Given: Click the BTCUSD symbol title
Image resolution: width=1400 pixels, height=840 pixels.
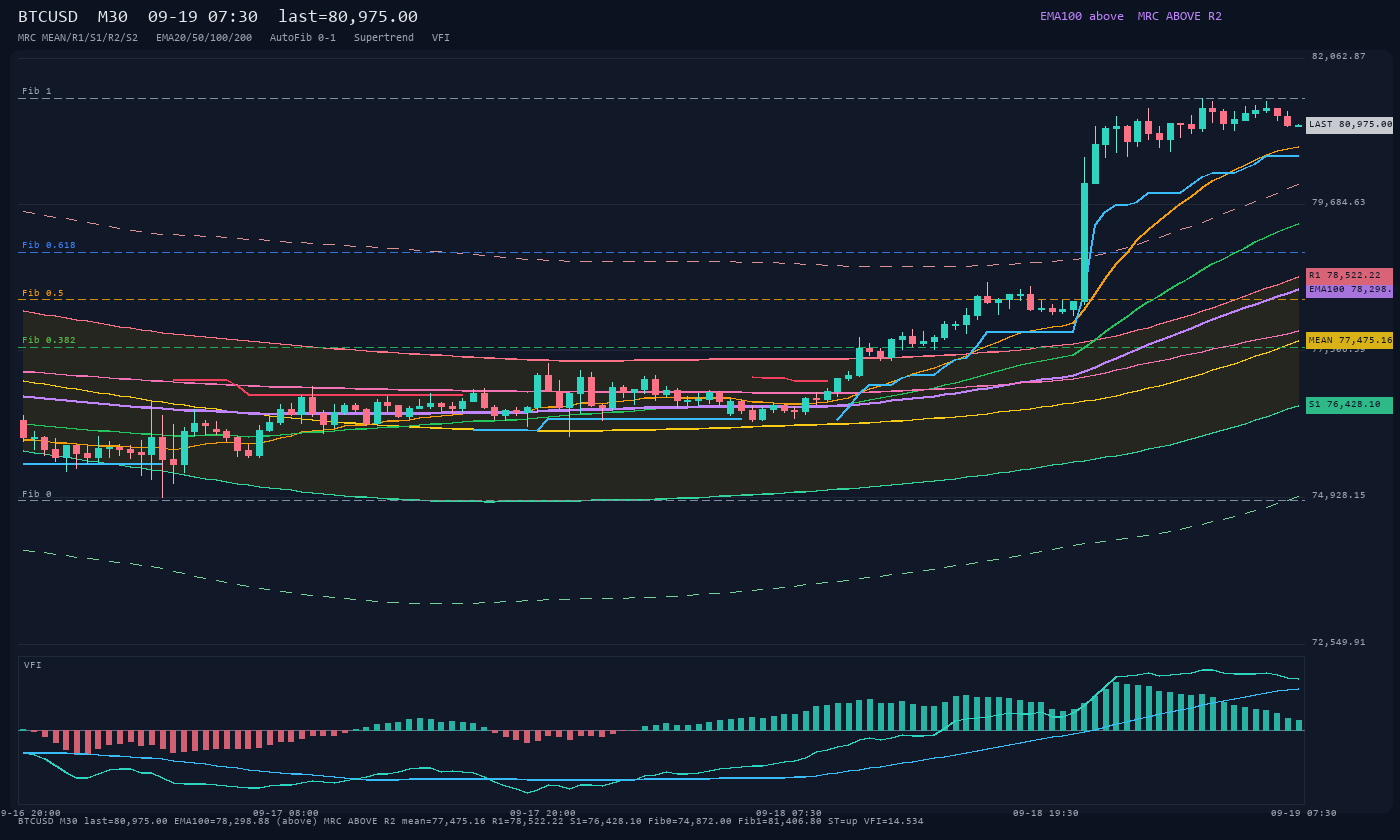Looking at the screenshot, I should tap(48, 17).
